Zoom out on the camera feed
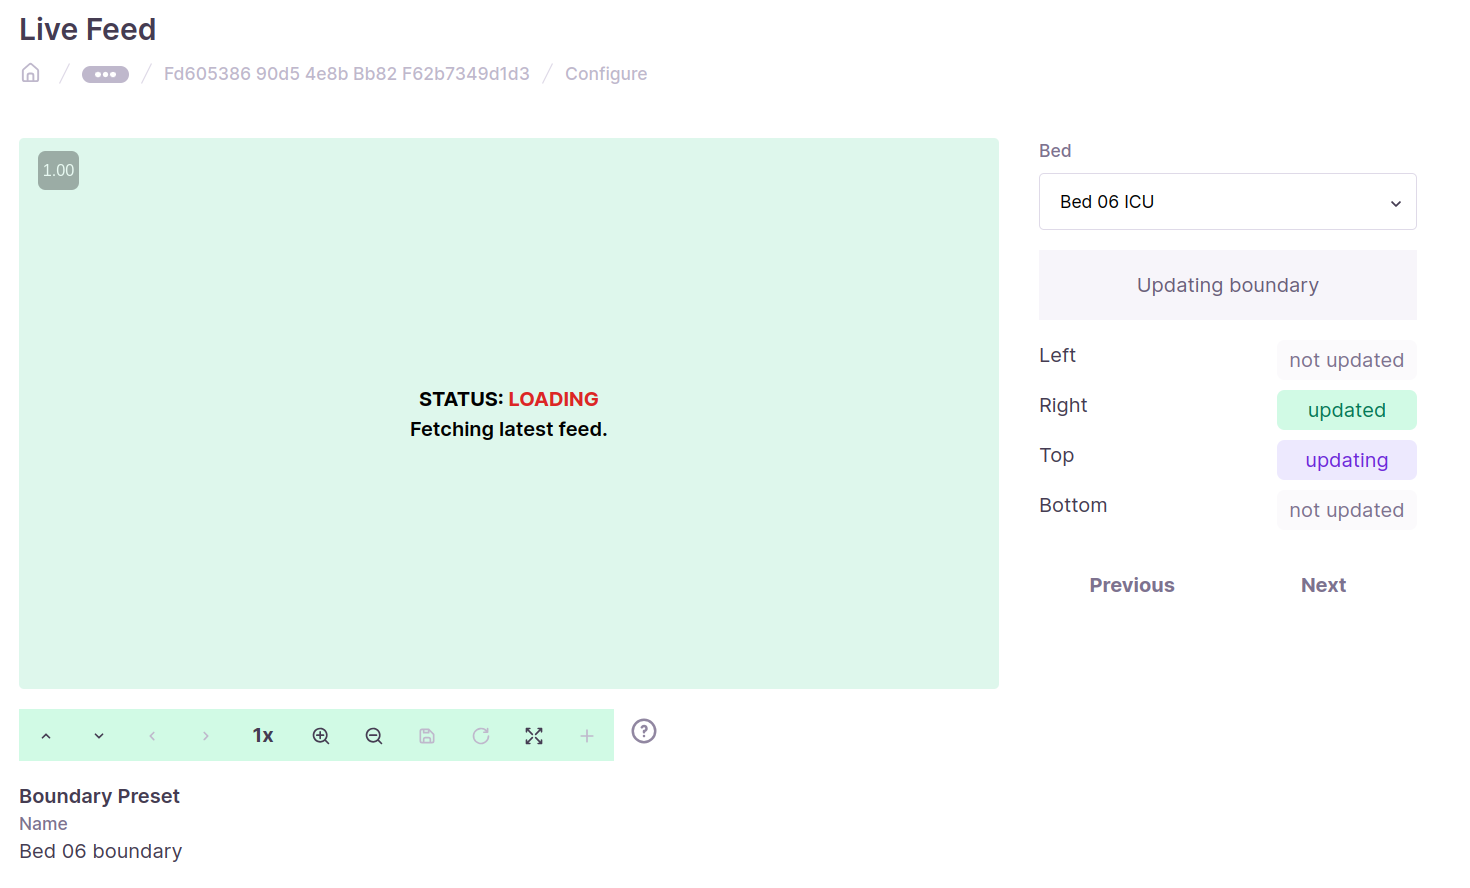1470x888 pixels. point(374,736)
